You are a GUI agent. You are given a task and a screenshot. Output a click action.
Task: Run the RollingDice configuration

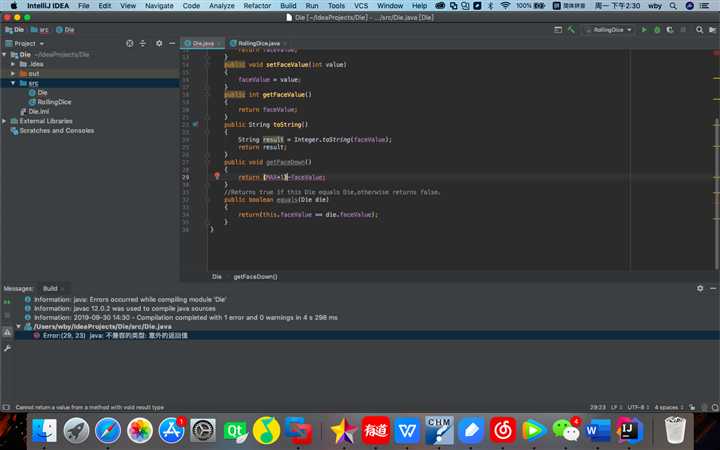pyautogui.click(x=643, y=30)
